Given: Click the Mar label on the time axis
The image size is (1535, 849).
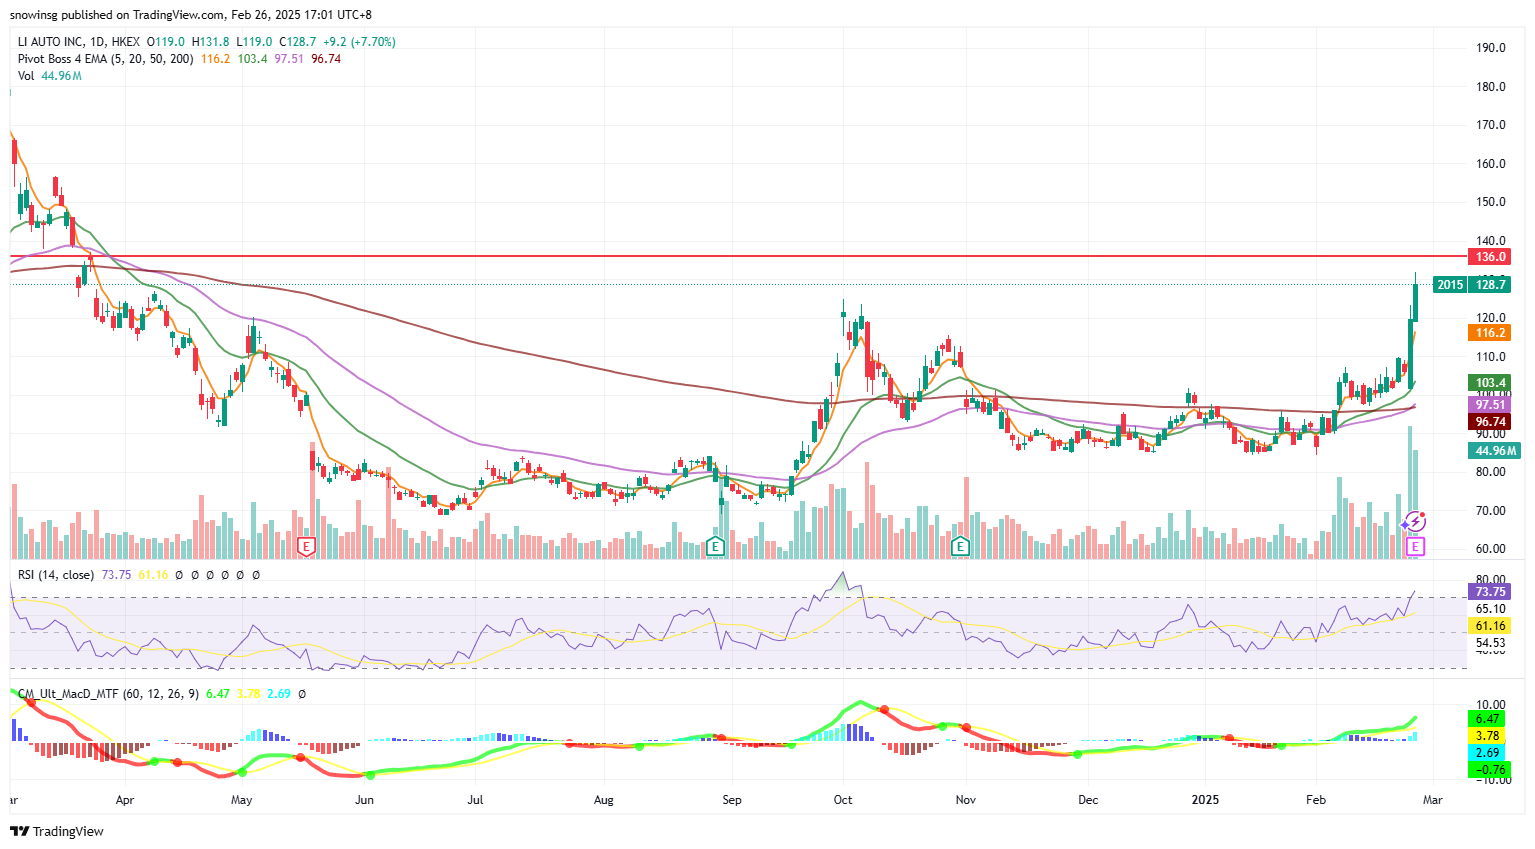Looking at the screenshot, I should 1433,800.
